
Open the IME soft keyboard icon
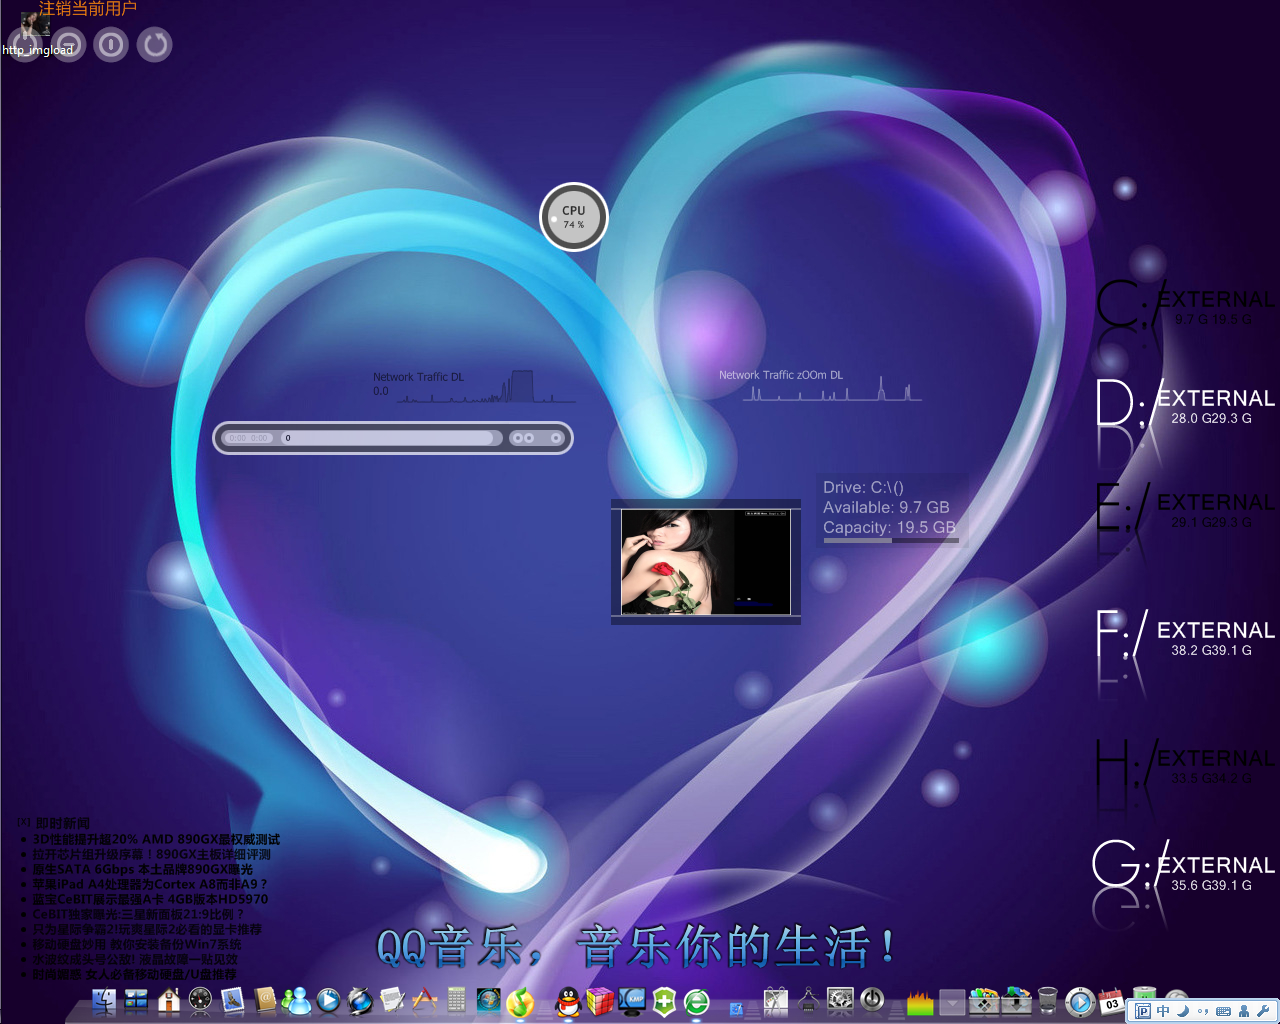(x=1223, y=1011)
